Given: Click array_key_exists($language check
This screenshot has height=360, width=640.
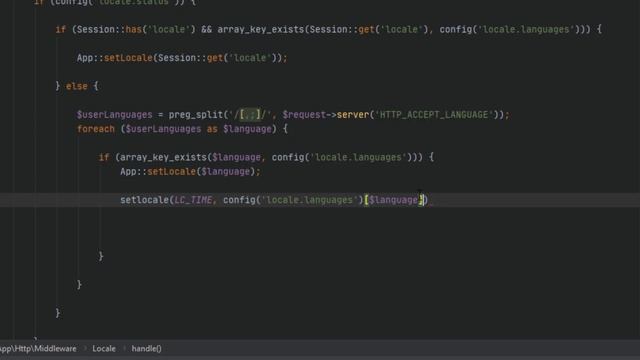Looking at the screenshot, I should tap(191, 158).
